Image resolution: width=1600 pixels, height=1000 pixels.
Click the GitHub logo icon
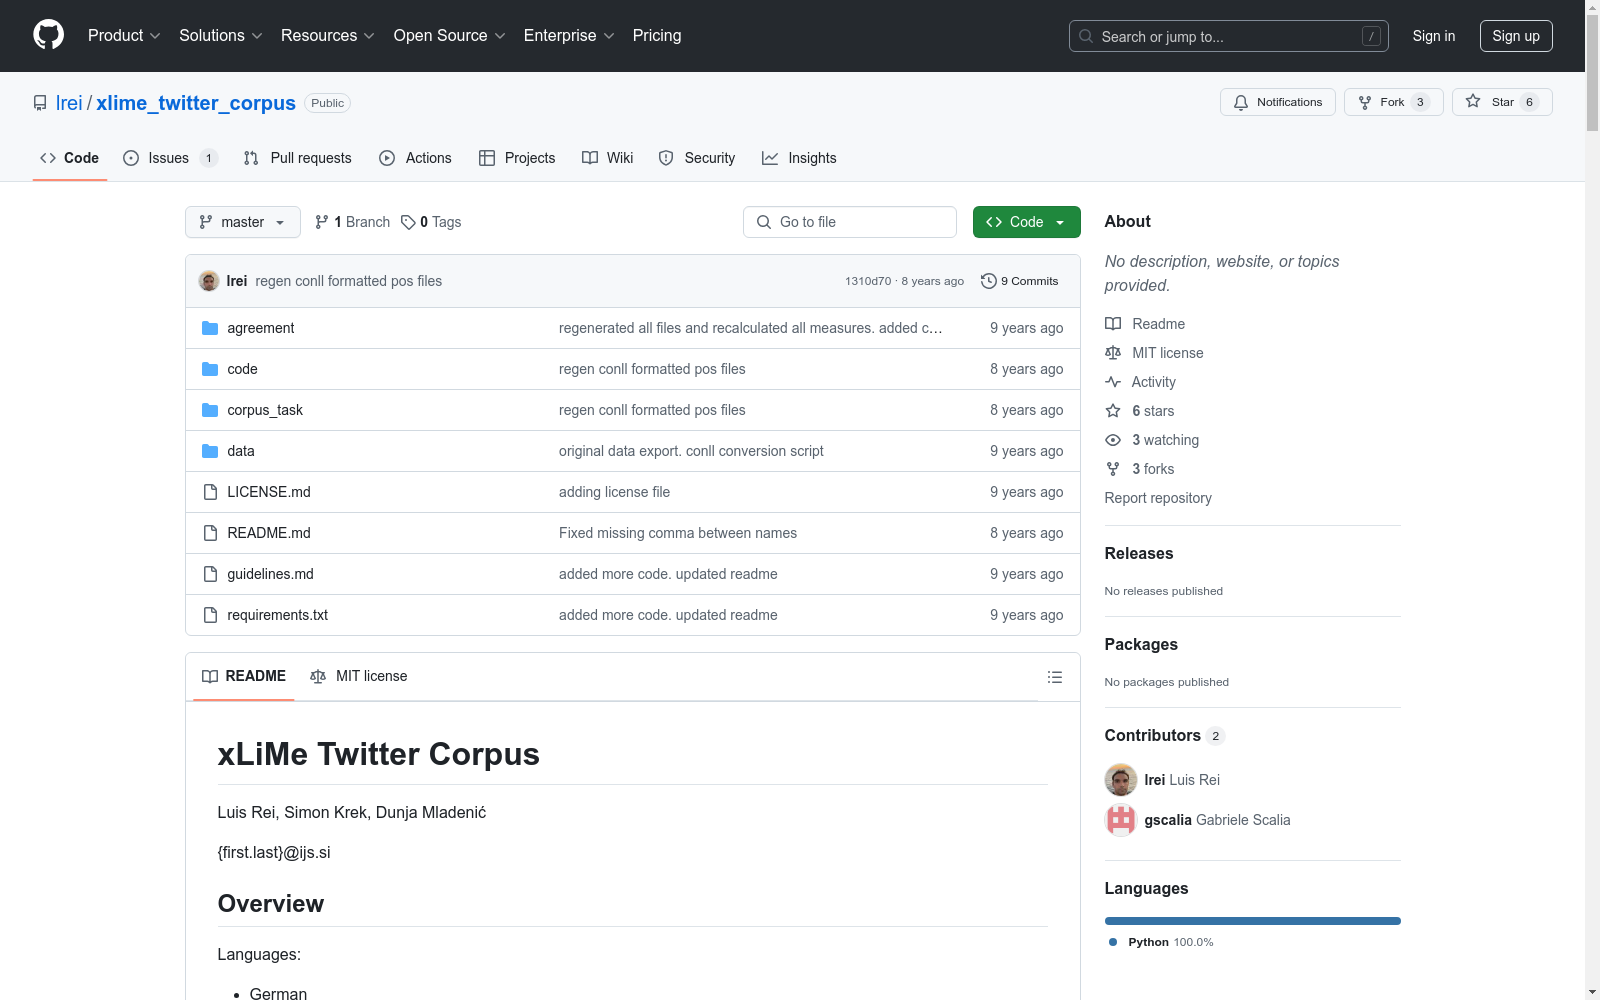click(x=48, y=35)
